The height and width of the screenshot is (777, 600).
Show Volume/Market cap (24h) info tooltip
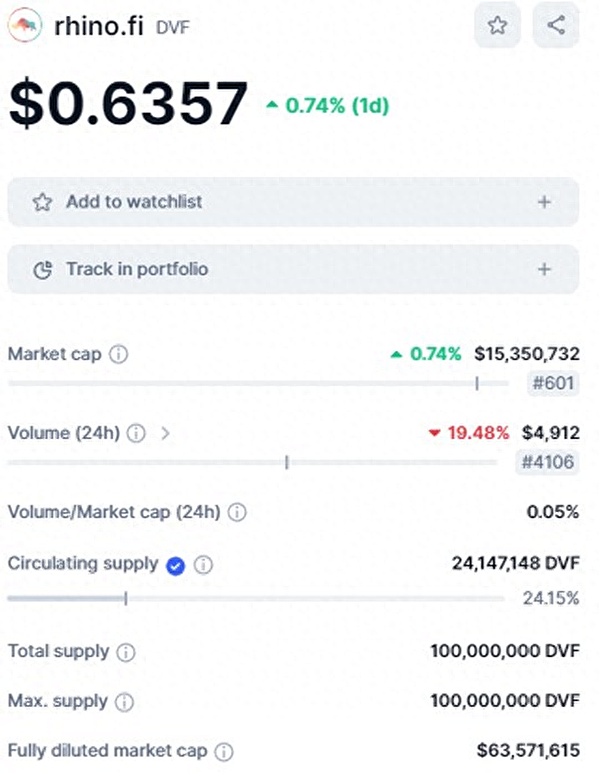(237, 512)
